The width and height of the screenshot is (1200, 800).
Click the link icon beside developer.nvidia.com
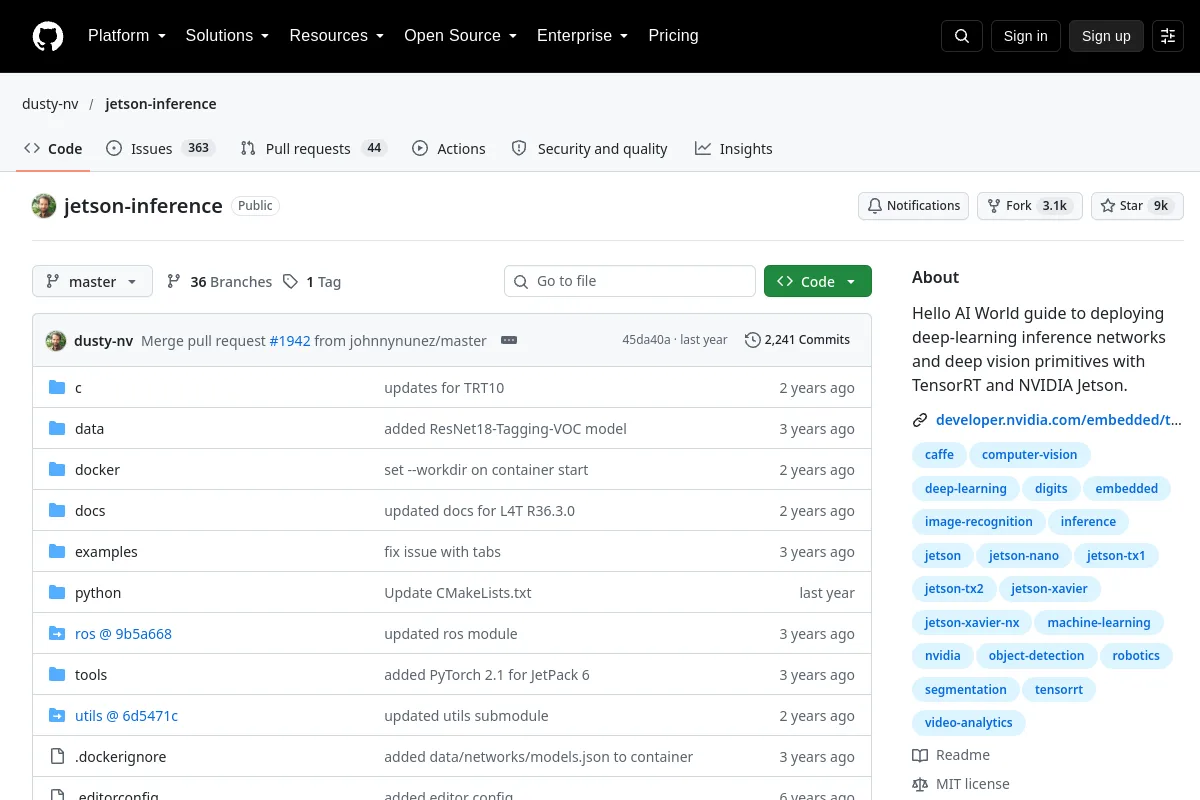point(920,421)
